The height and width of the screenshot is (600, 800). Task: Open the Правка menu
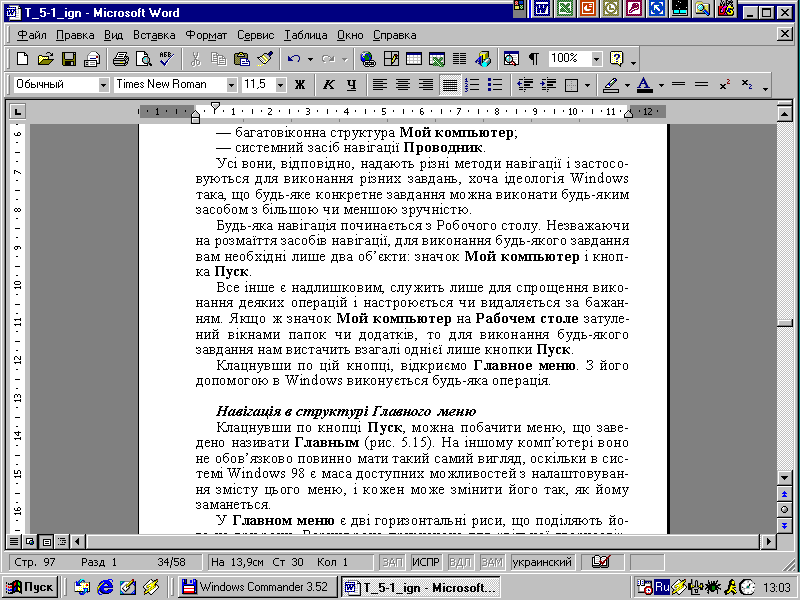[75, 35]
